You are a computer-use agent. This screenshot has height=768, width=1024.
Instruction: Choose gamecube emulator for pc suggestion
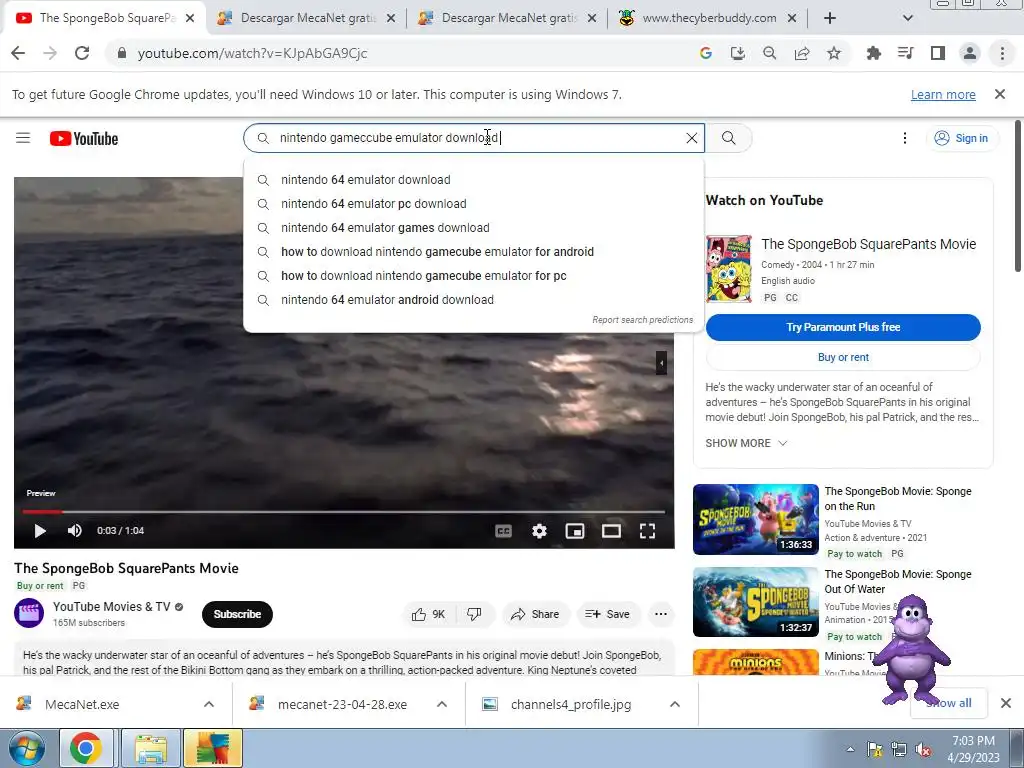click(x=473, y=276)
